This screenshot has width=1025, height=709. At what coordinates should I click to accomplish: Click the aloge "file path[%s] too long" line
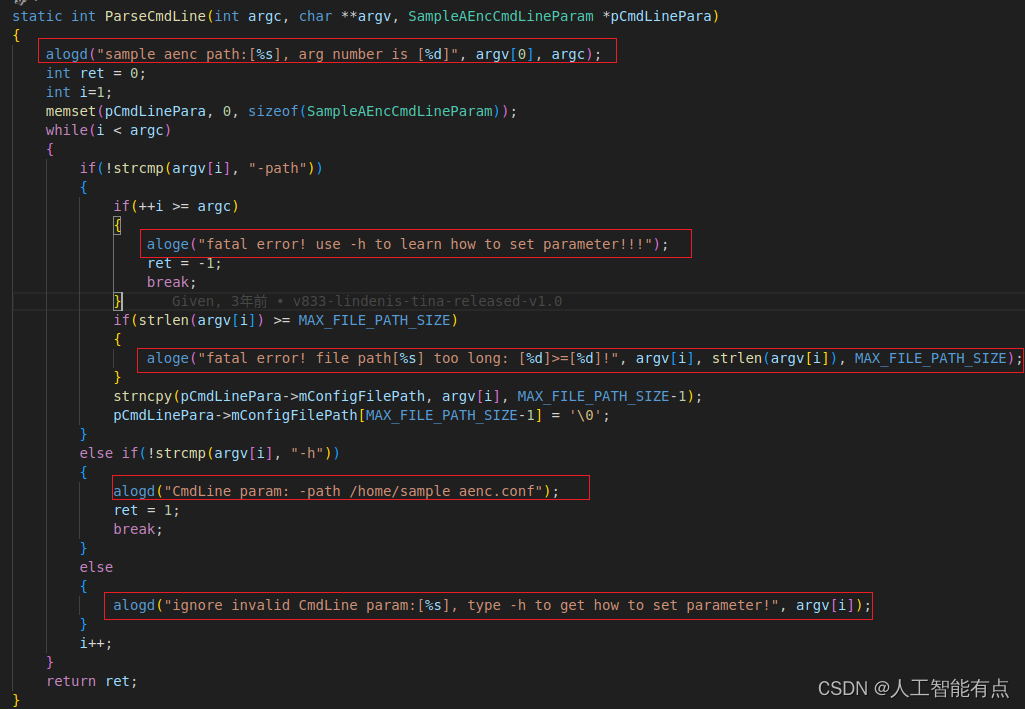pos(584,358)
